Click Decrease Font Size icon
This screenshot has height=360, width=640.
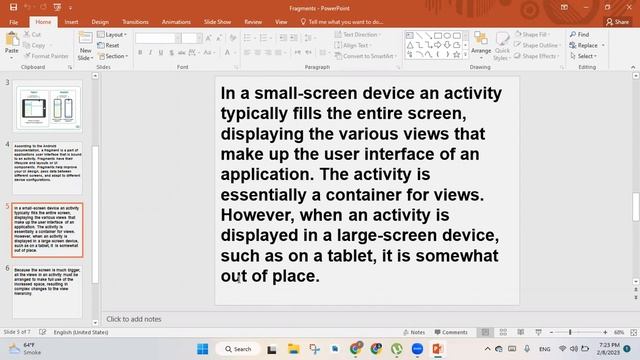coord(219,38)
